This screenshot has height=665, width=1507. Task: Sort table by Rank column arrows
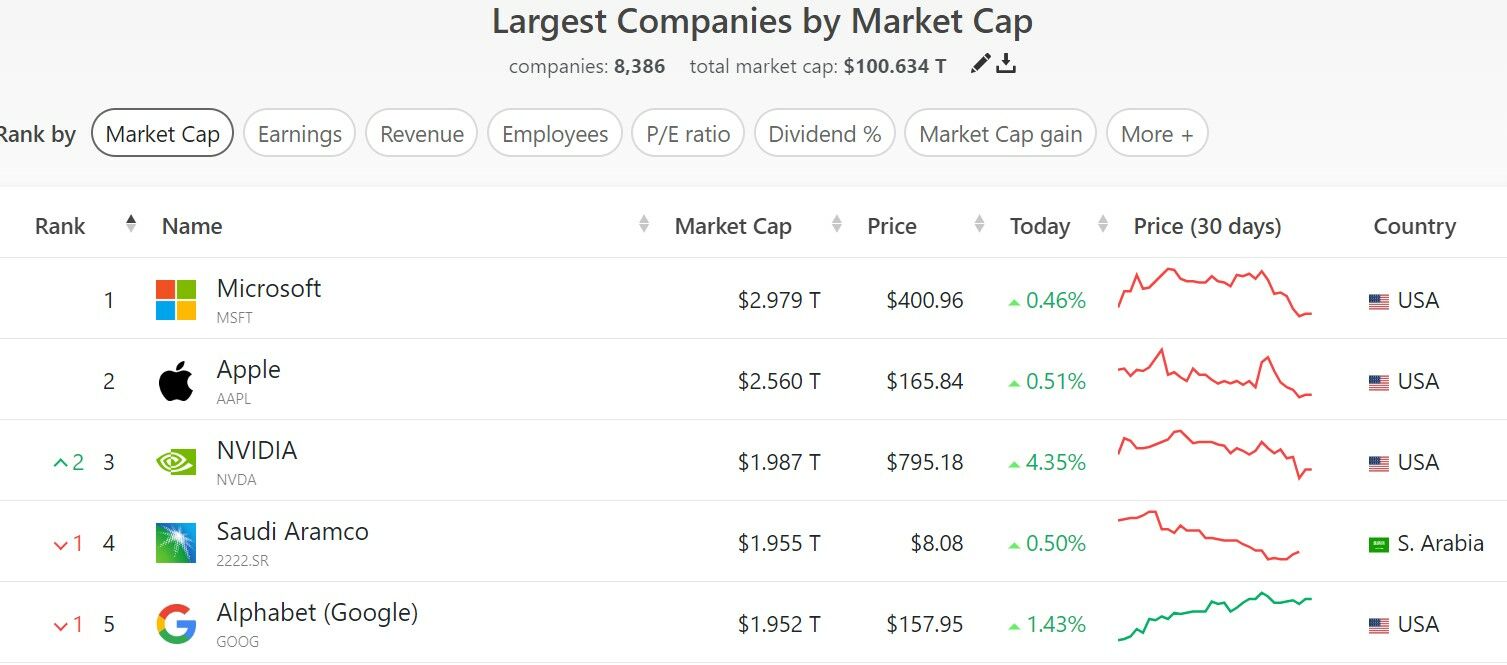coord(130,224)
